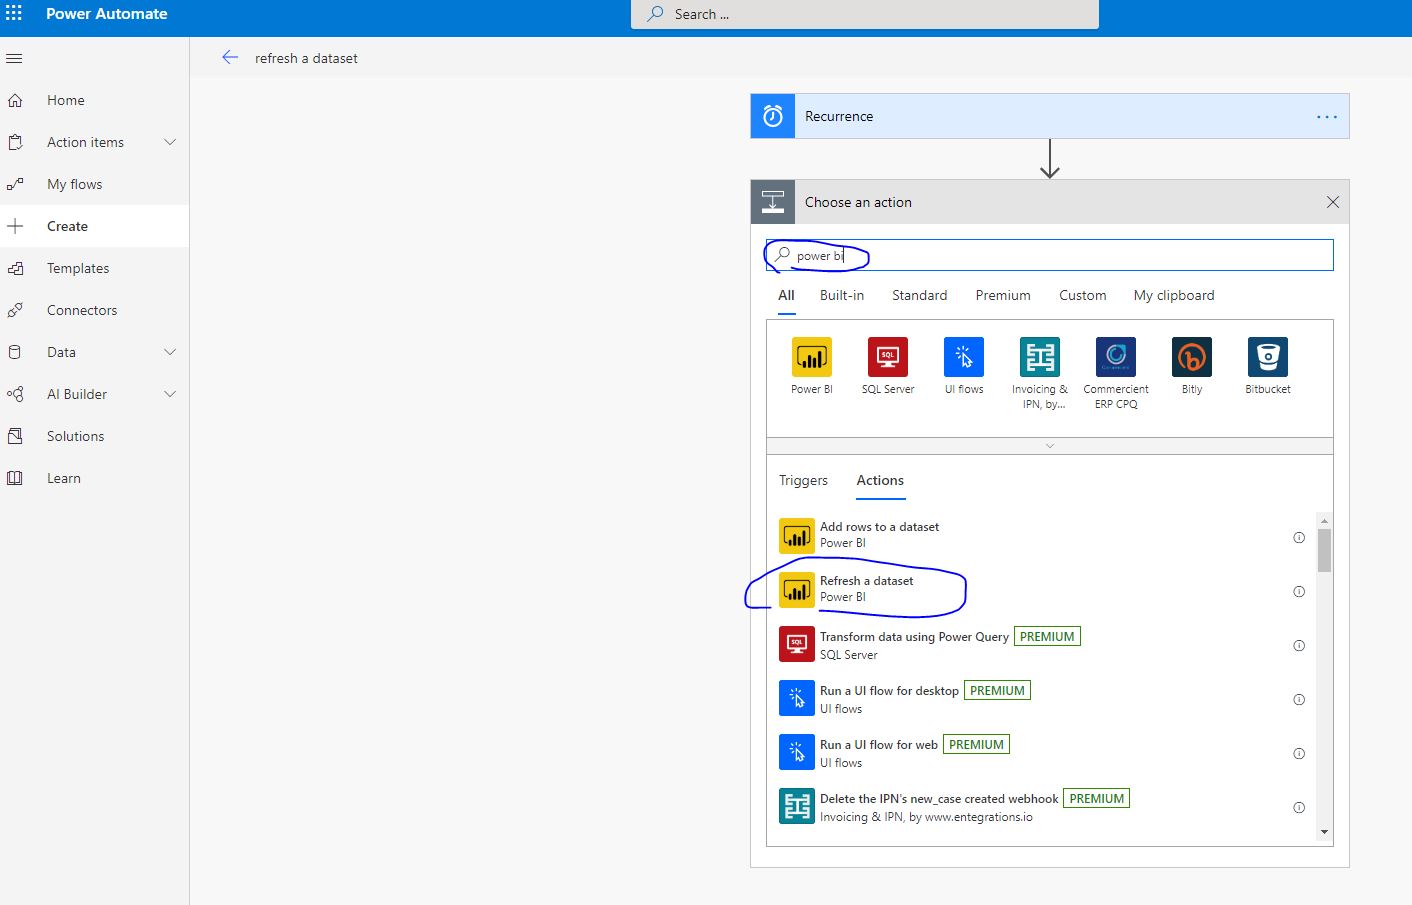The height and width of the screenshot is (905, 1412).
Task: Switch to the Built-in filter tab
Action: [x=842, y=295]
